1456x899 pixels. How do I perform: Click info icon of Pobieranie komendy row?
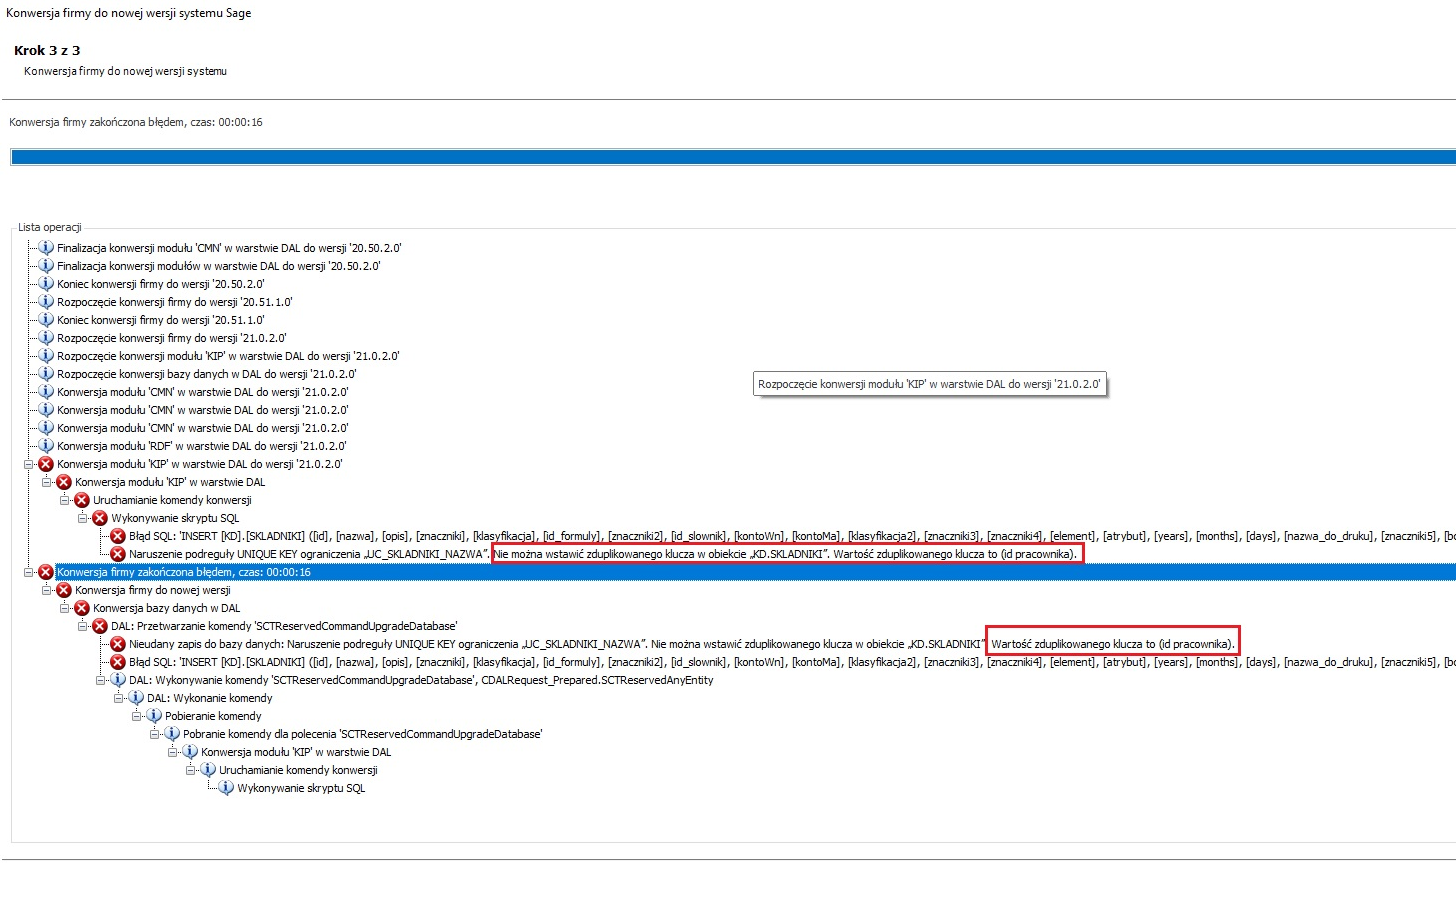tap(154, 716)
